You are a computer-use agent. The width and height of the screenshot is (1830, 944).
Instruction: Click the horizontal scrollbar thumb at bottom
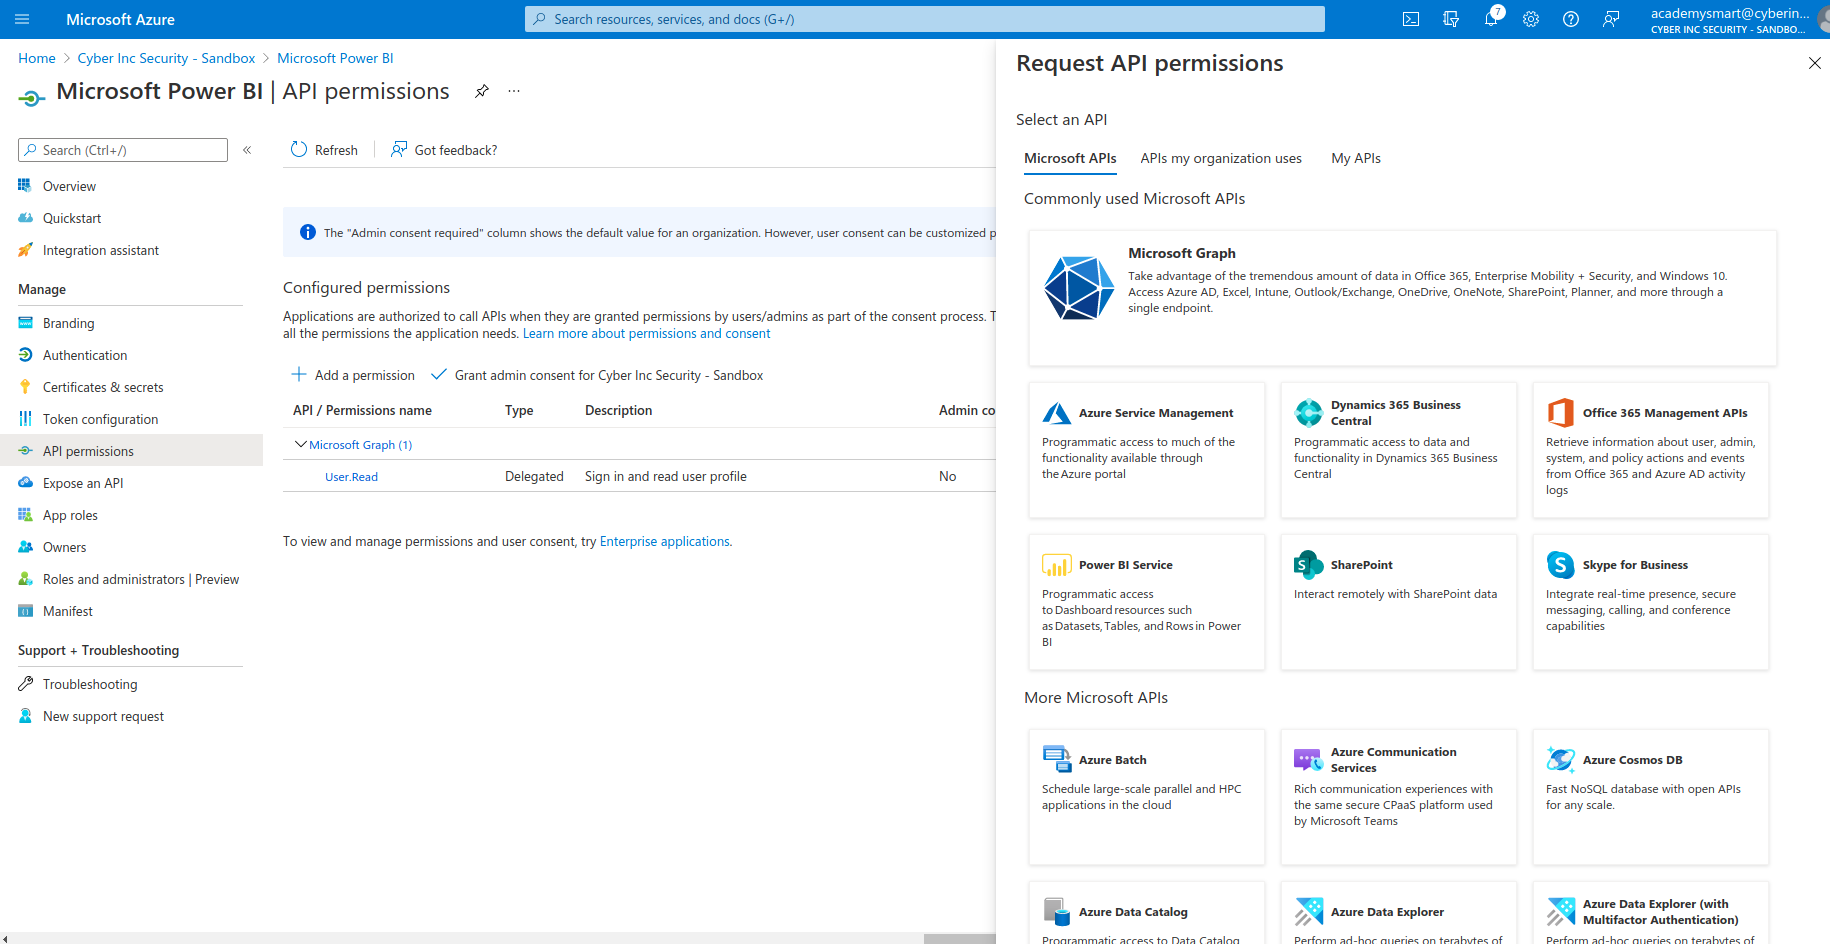[960, 939]
